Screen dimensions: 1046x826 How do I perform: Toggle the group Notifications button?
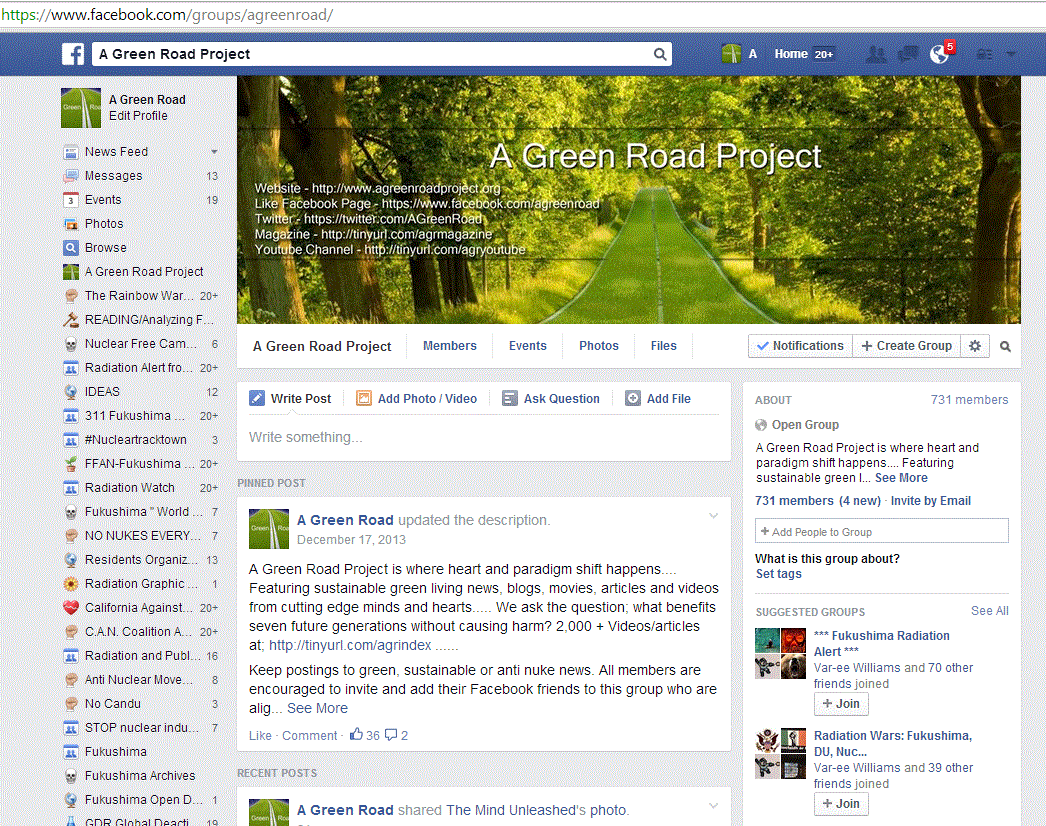tap(800, 346)
